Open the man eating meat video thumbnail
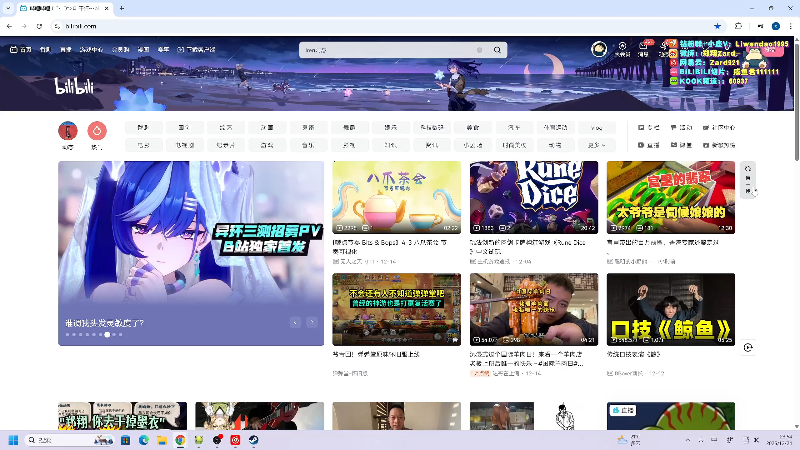 click(x=534, y=309)
